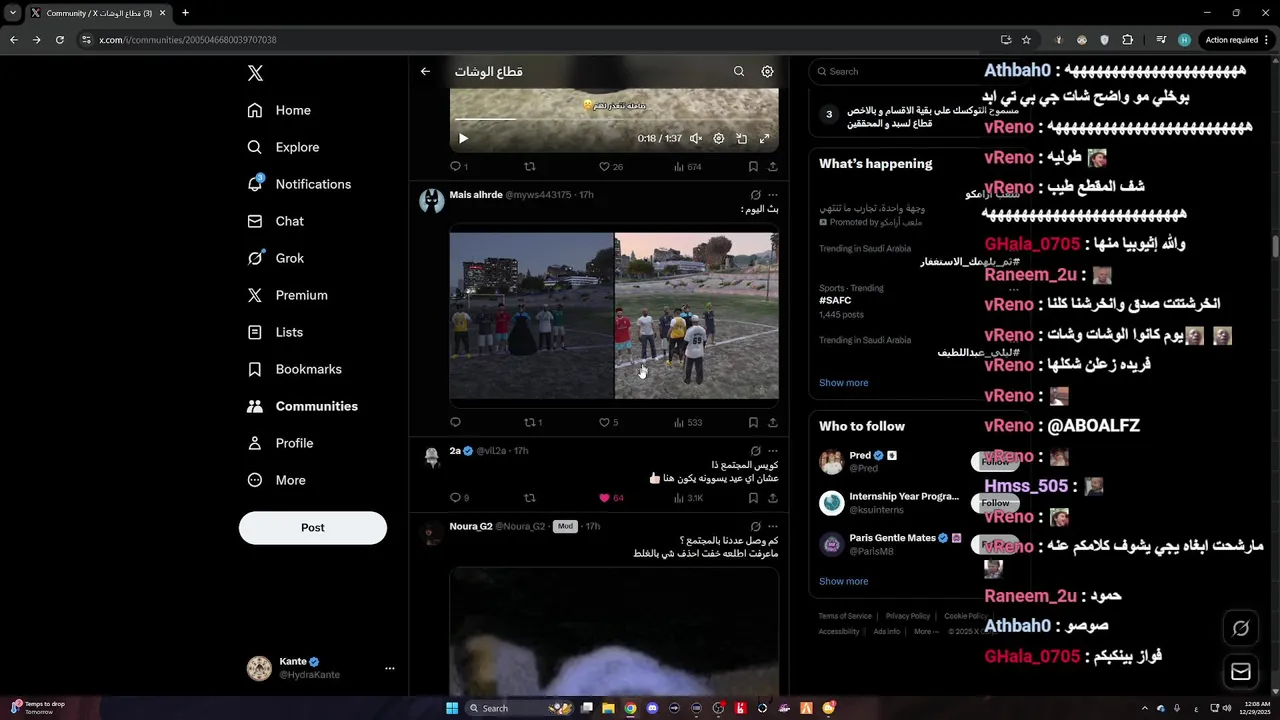1280x720 pixels.
Task: Open Bookmarks from the sidebar
Action: click(295, 369)
